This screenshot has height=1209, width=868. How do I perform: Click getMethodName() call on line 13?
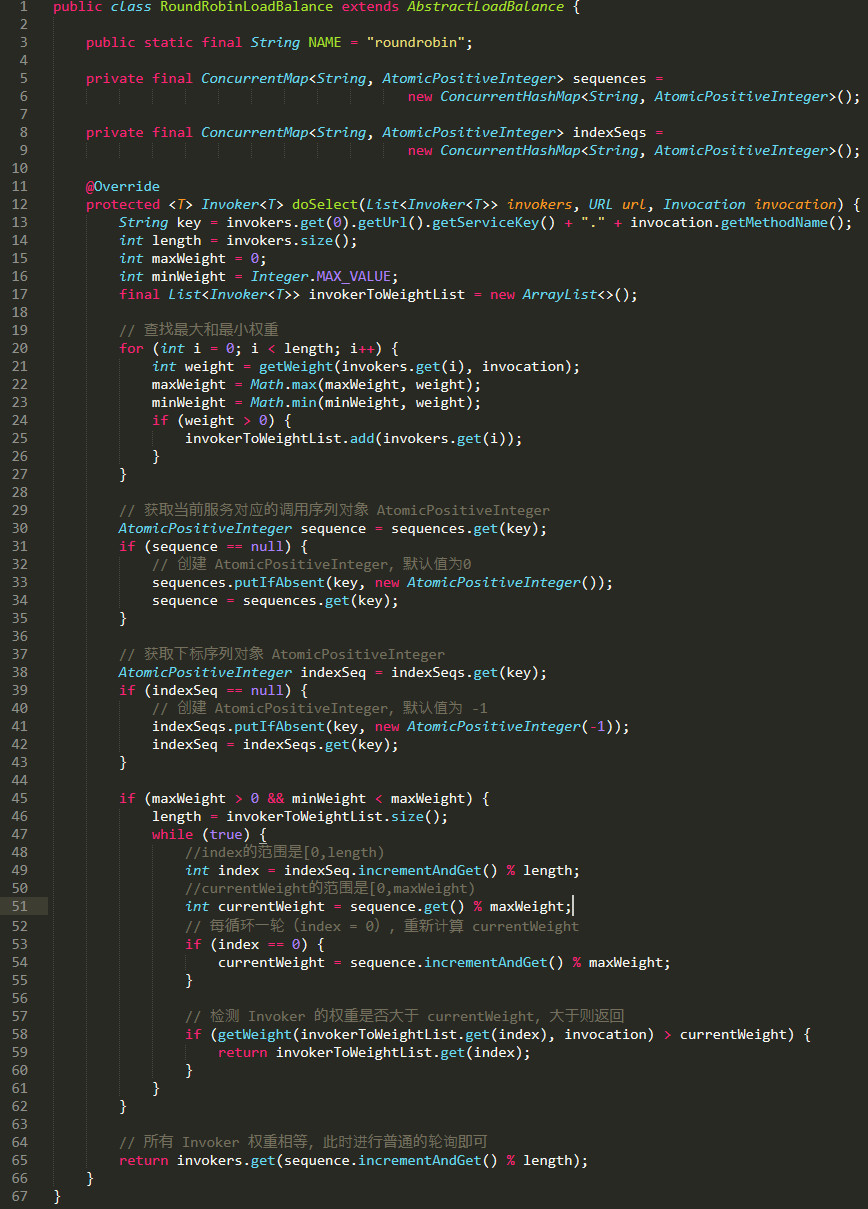(783, 223)
